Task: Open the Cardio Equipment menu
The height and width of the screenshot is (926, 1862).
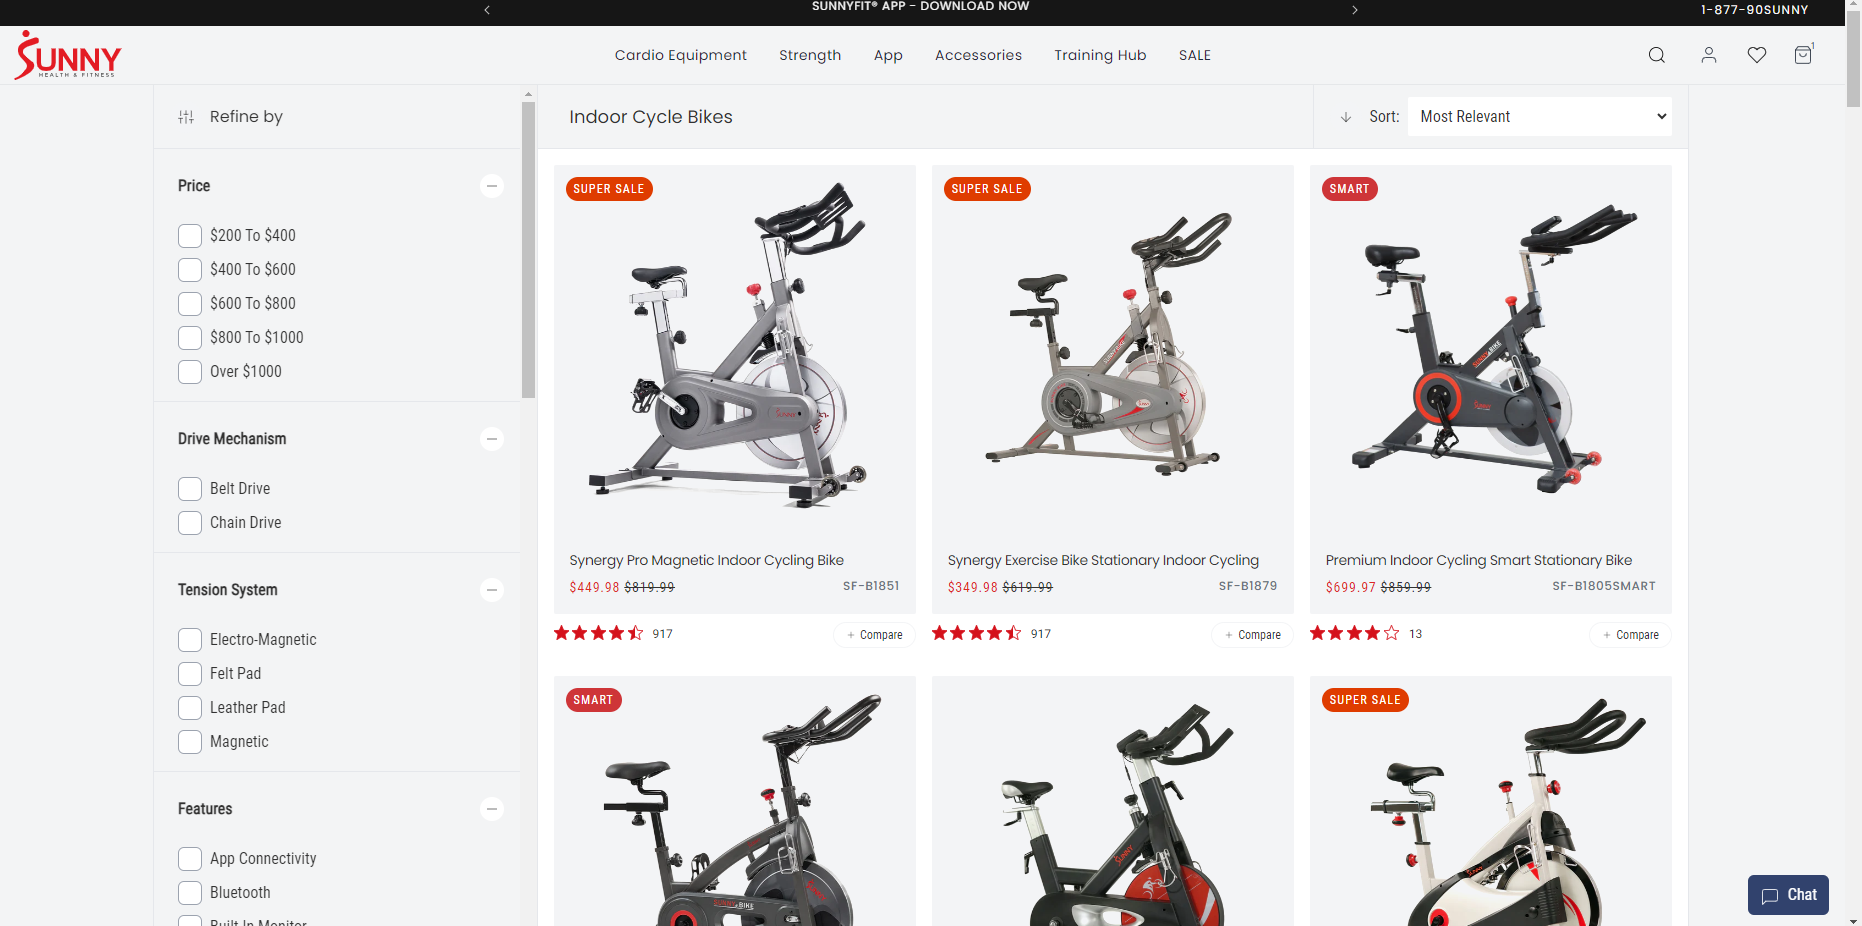Action: tap(681, 55)
